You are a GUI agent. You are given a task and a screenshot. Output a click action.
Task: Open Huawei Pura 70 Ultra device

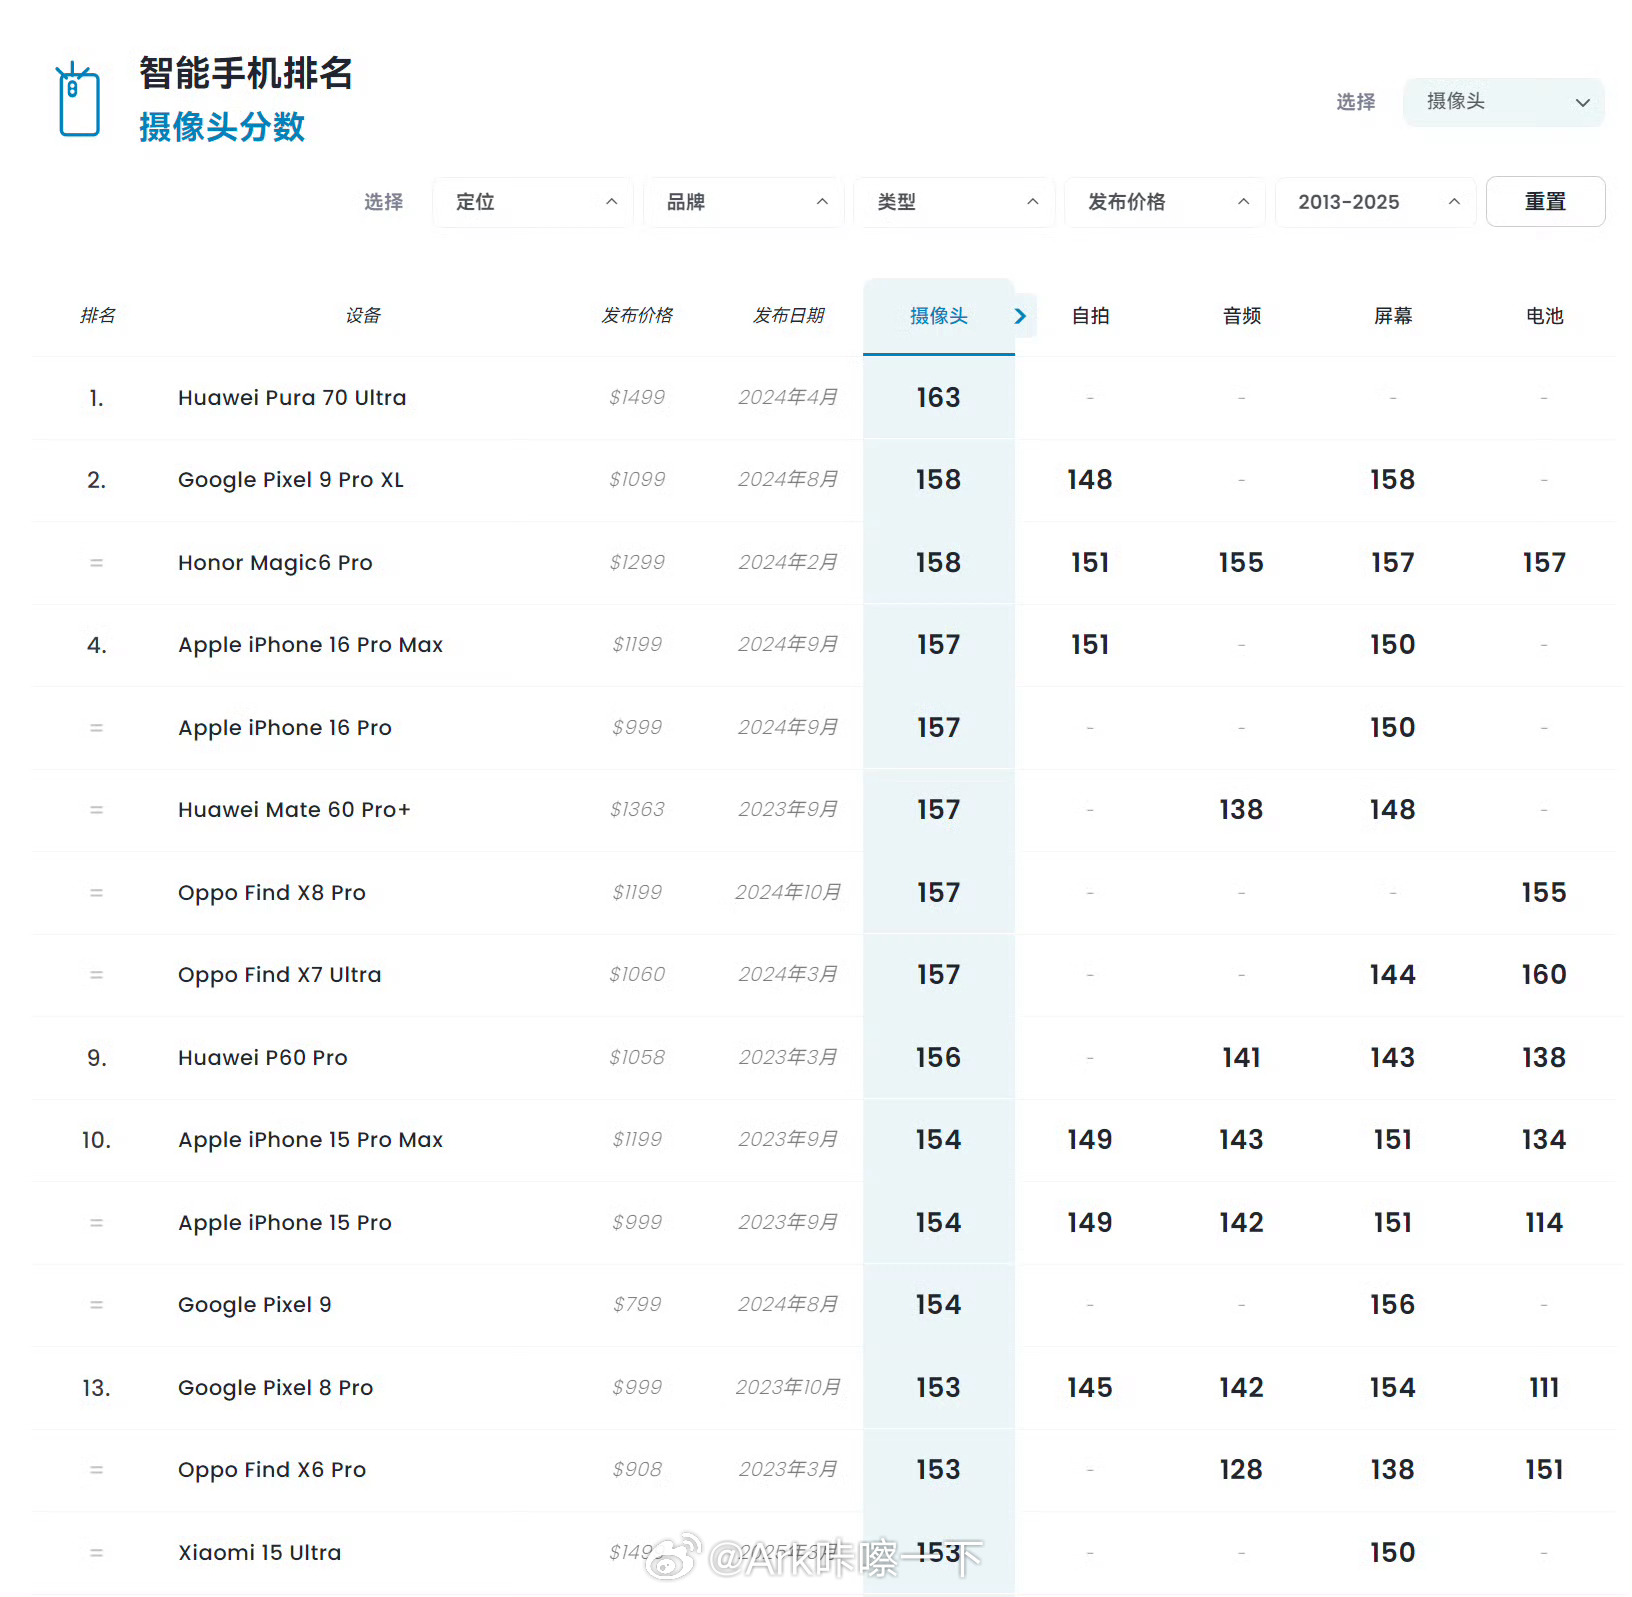pos(292,398)
